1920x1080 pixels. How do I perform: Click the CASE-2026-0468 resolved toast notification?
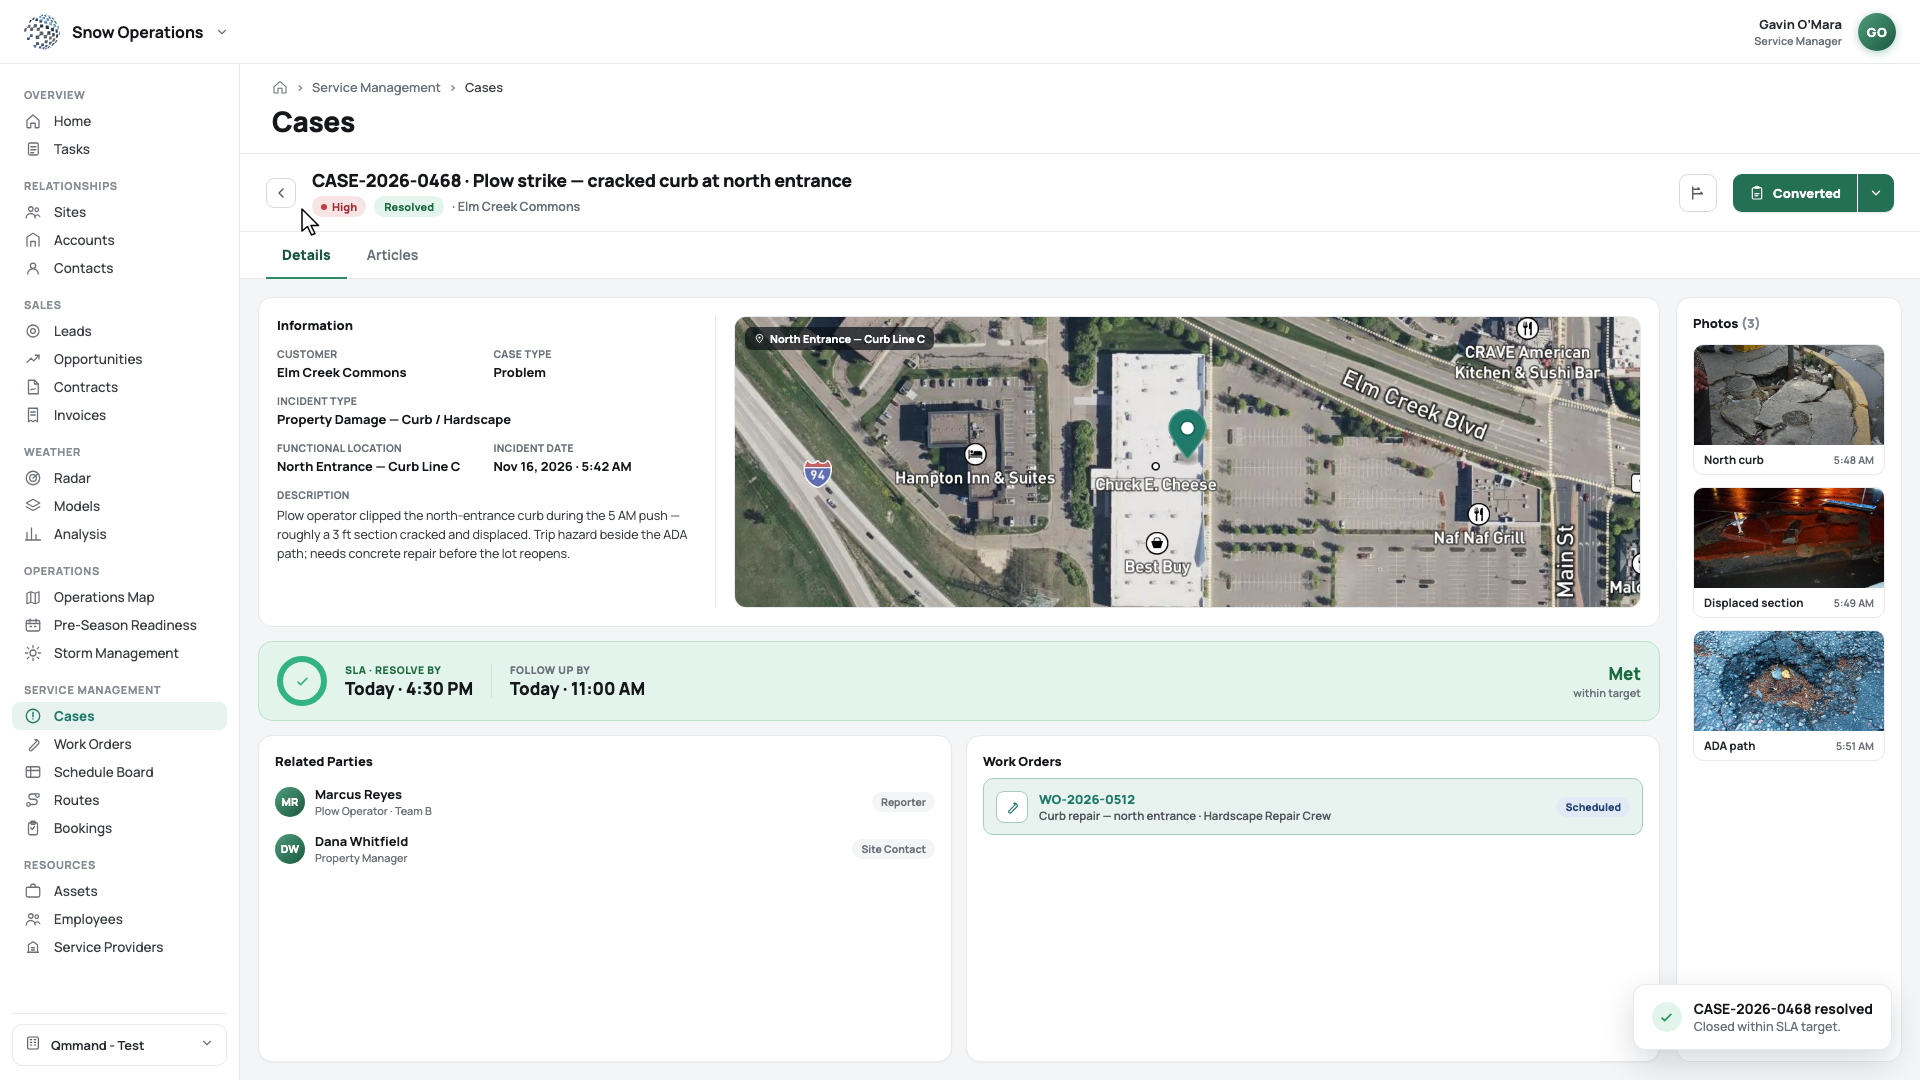tap(1762, 1017)
